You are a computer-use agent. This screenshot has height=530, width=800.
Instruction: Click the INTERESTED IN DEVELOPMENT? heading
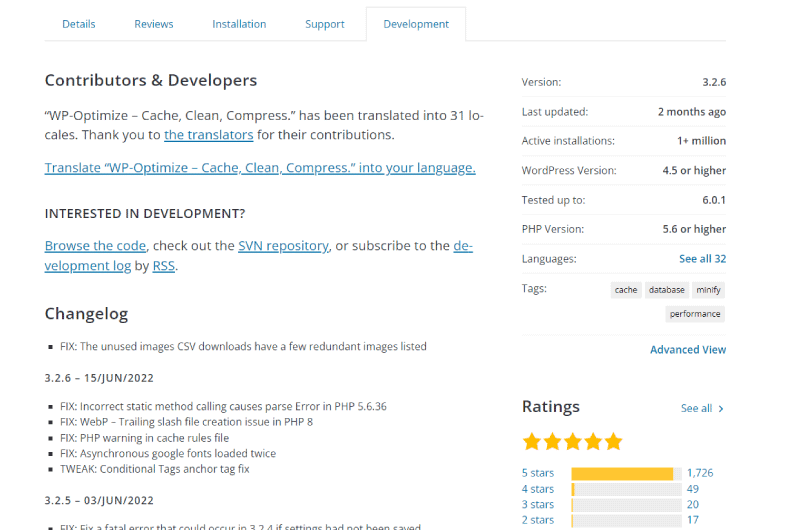point(145,214)
